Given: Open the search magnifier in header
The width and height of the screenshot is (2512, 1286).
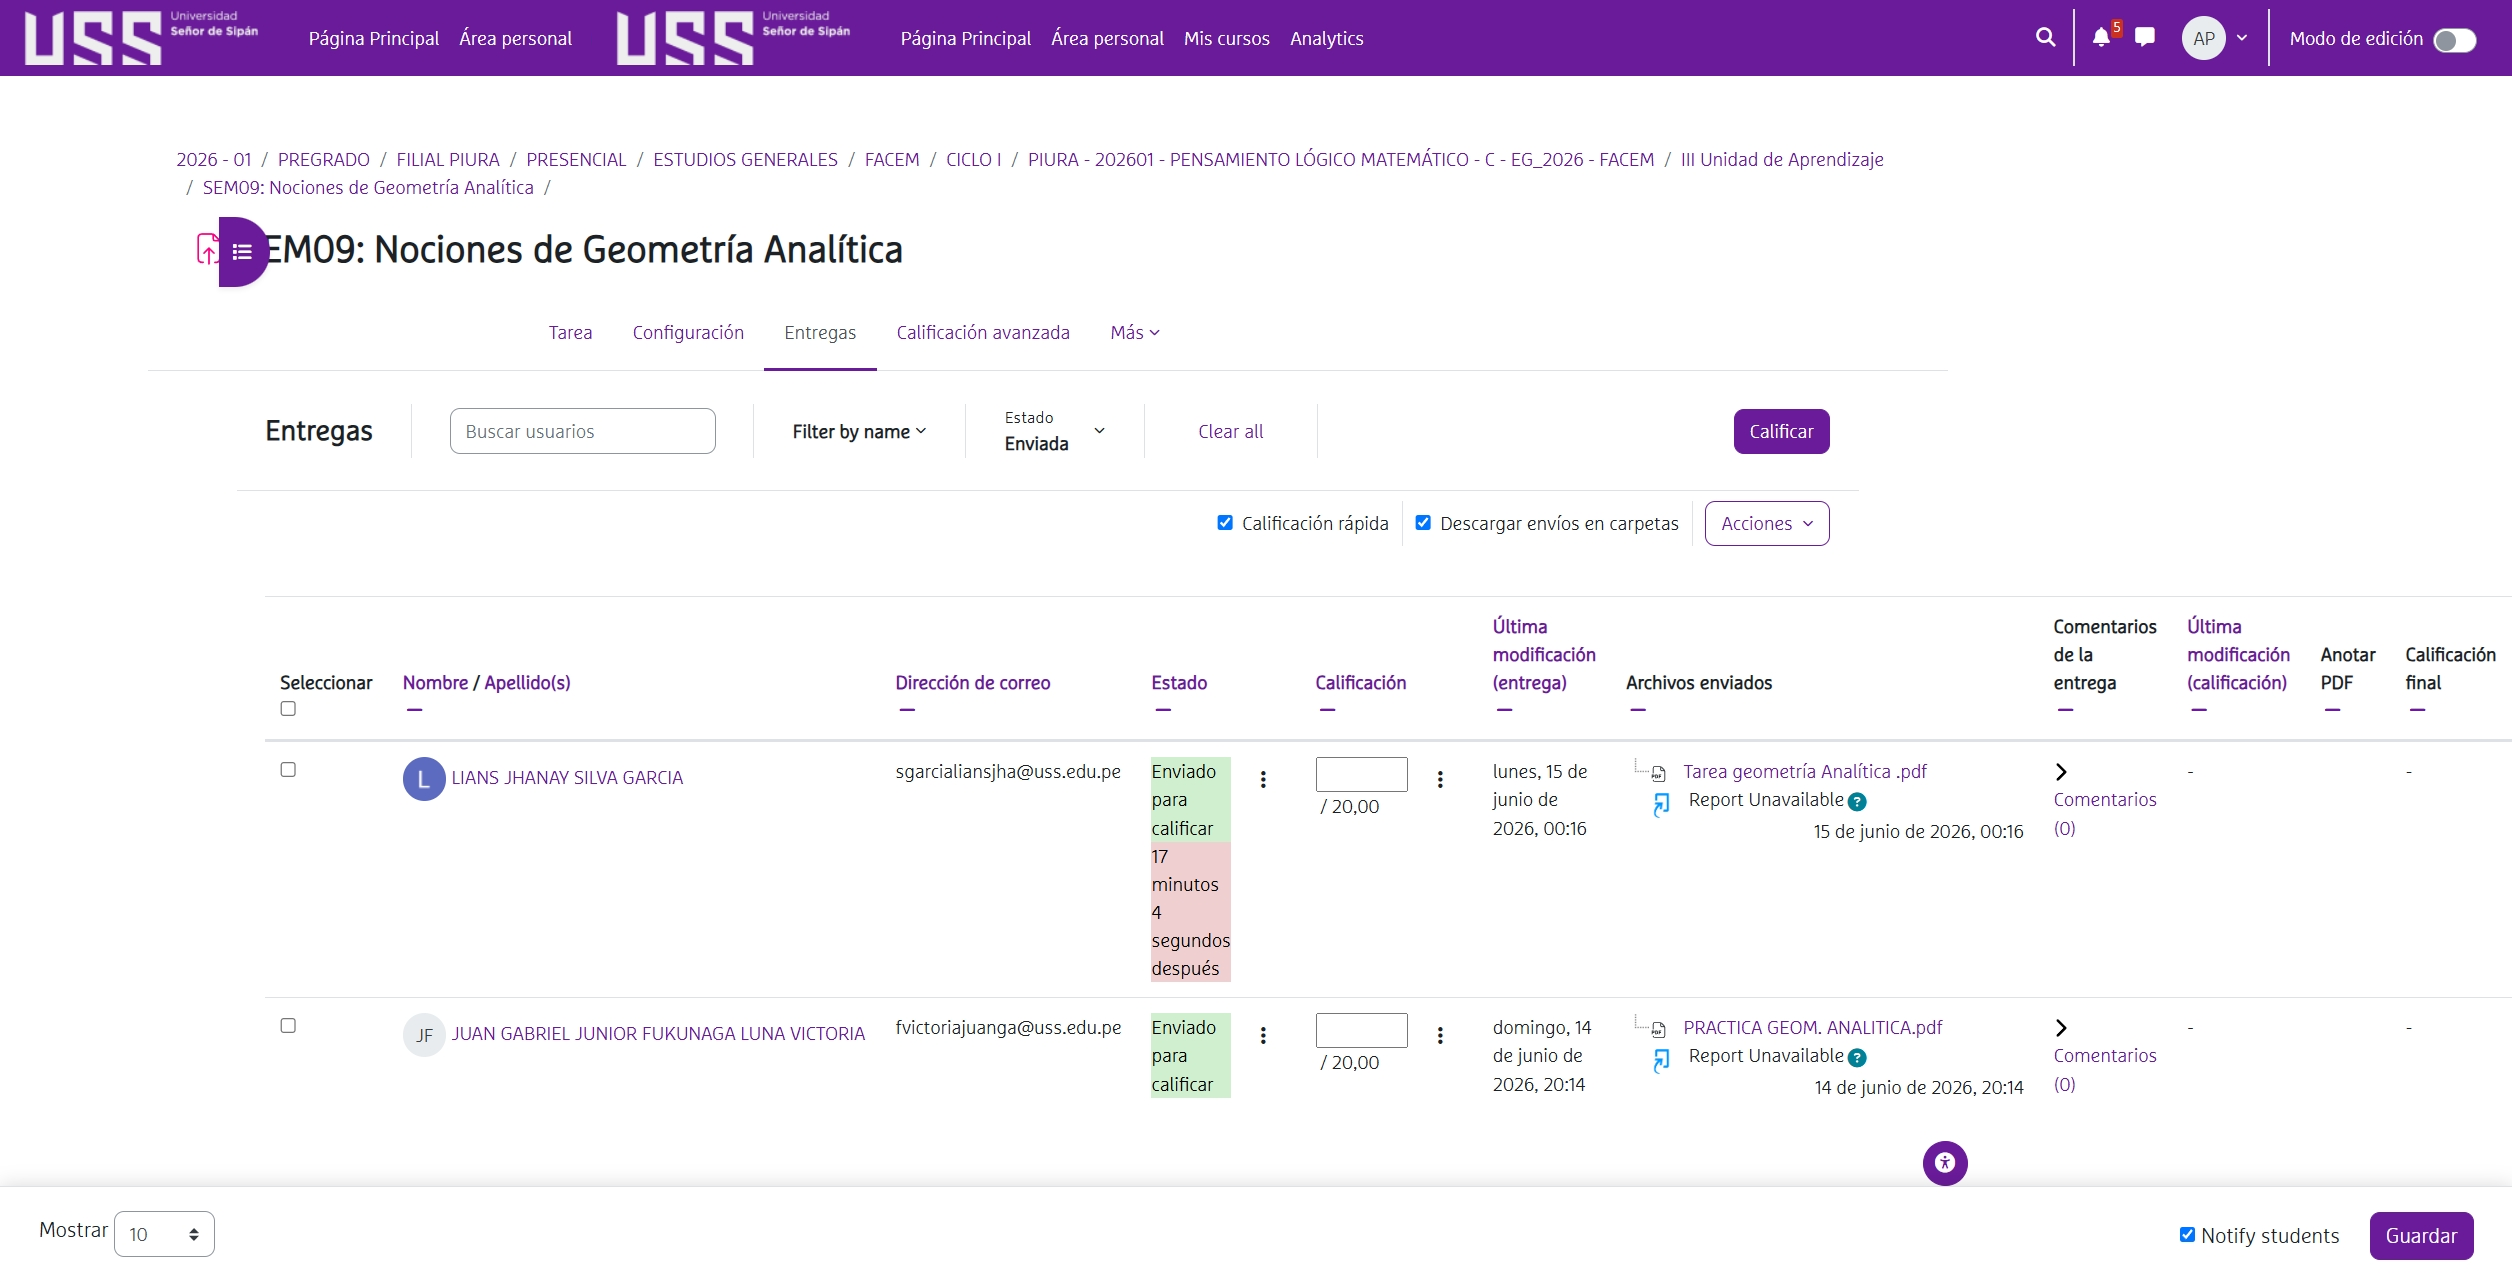Looking at the screenshot, I should coord(2045,38).
